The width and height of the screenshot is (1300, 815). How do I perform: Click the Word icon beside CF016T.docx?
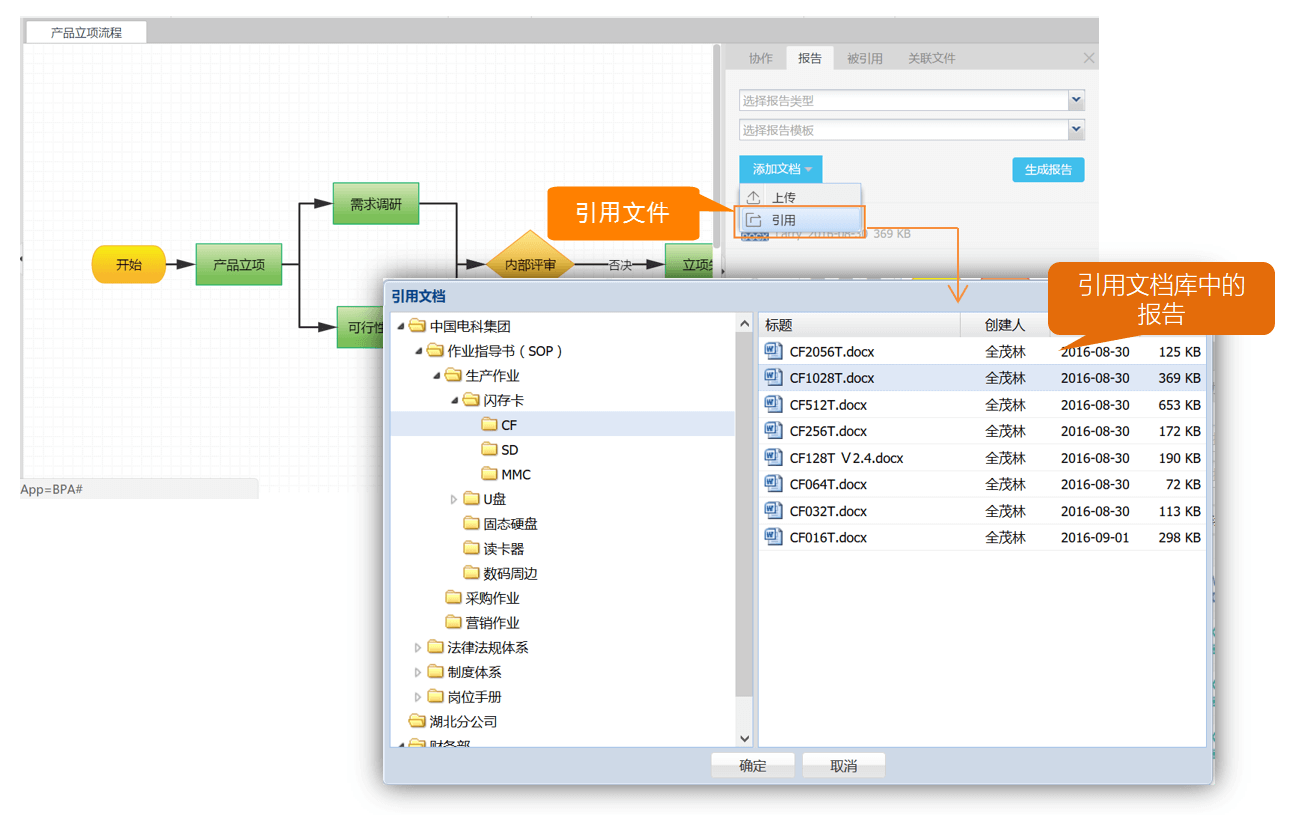(x=773, y=537)
